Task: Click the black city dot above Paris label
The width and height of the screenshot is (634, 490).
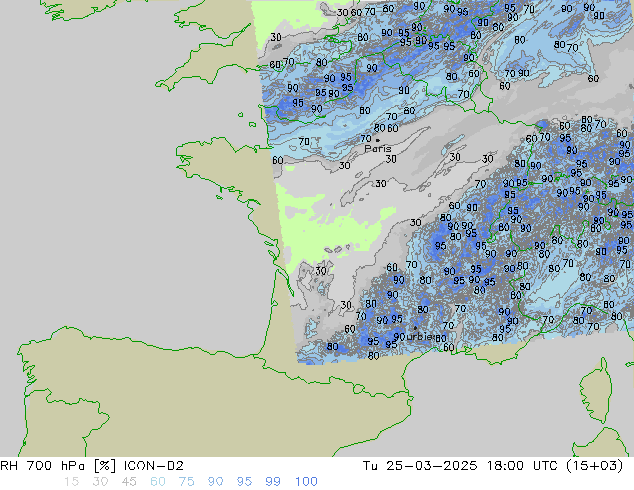Action: pos(378,140)
